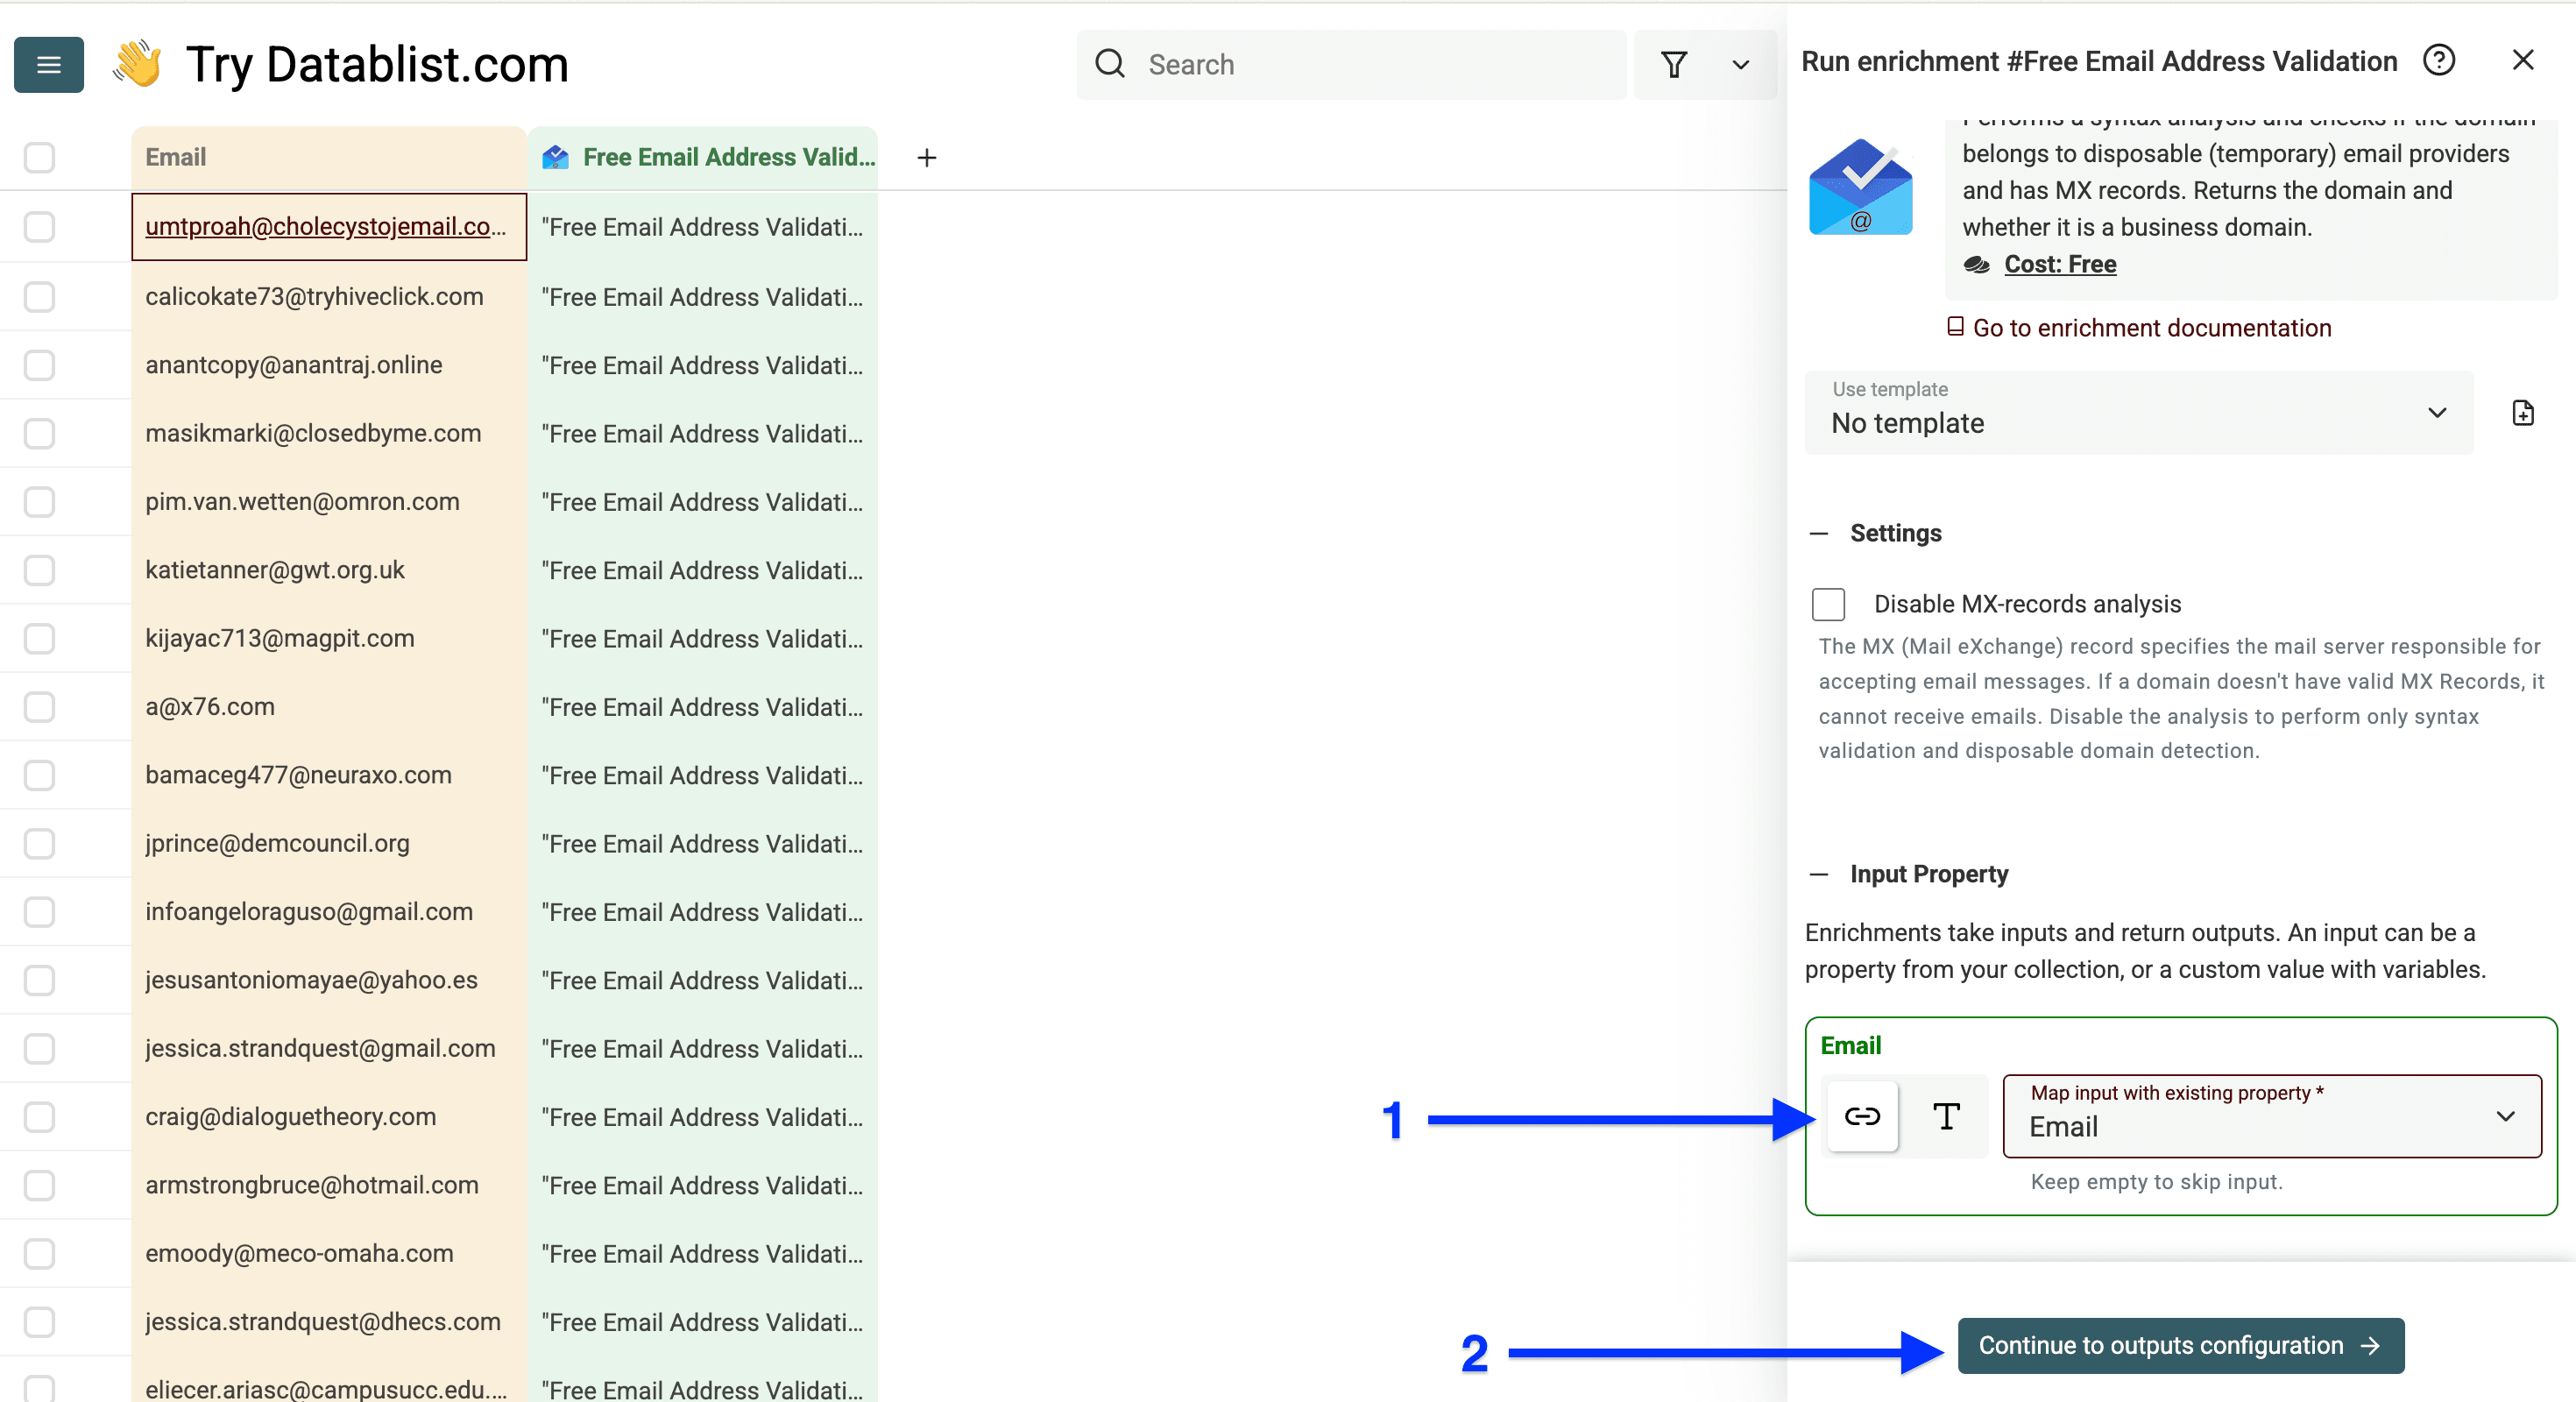Open Go to enrichment documentation link
Viewport: 2576px width, 1402px height.
pos(2150,327)
